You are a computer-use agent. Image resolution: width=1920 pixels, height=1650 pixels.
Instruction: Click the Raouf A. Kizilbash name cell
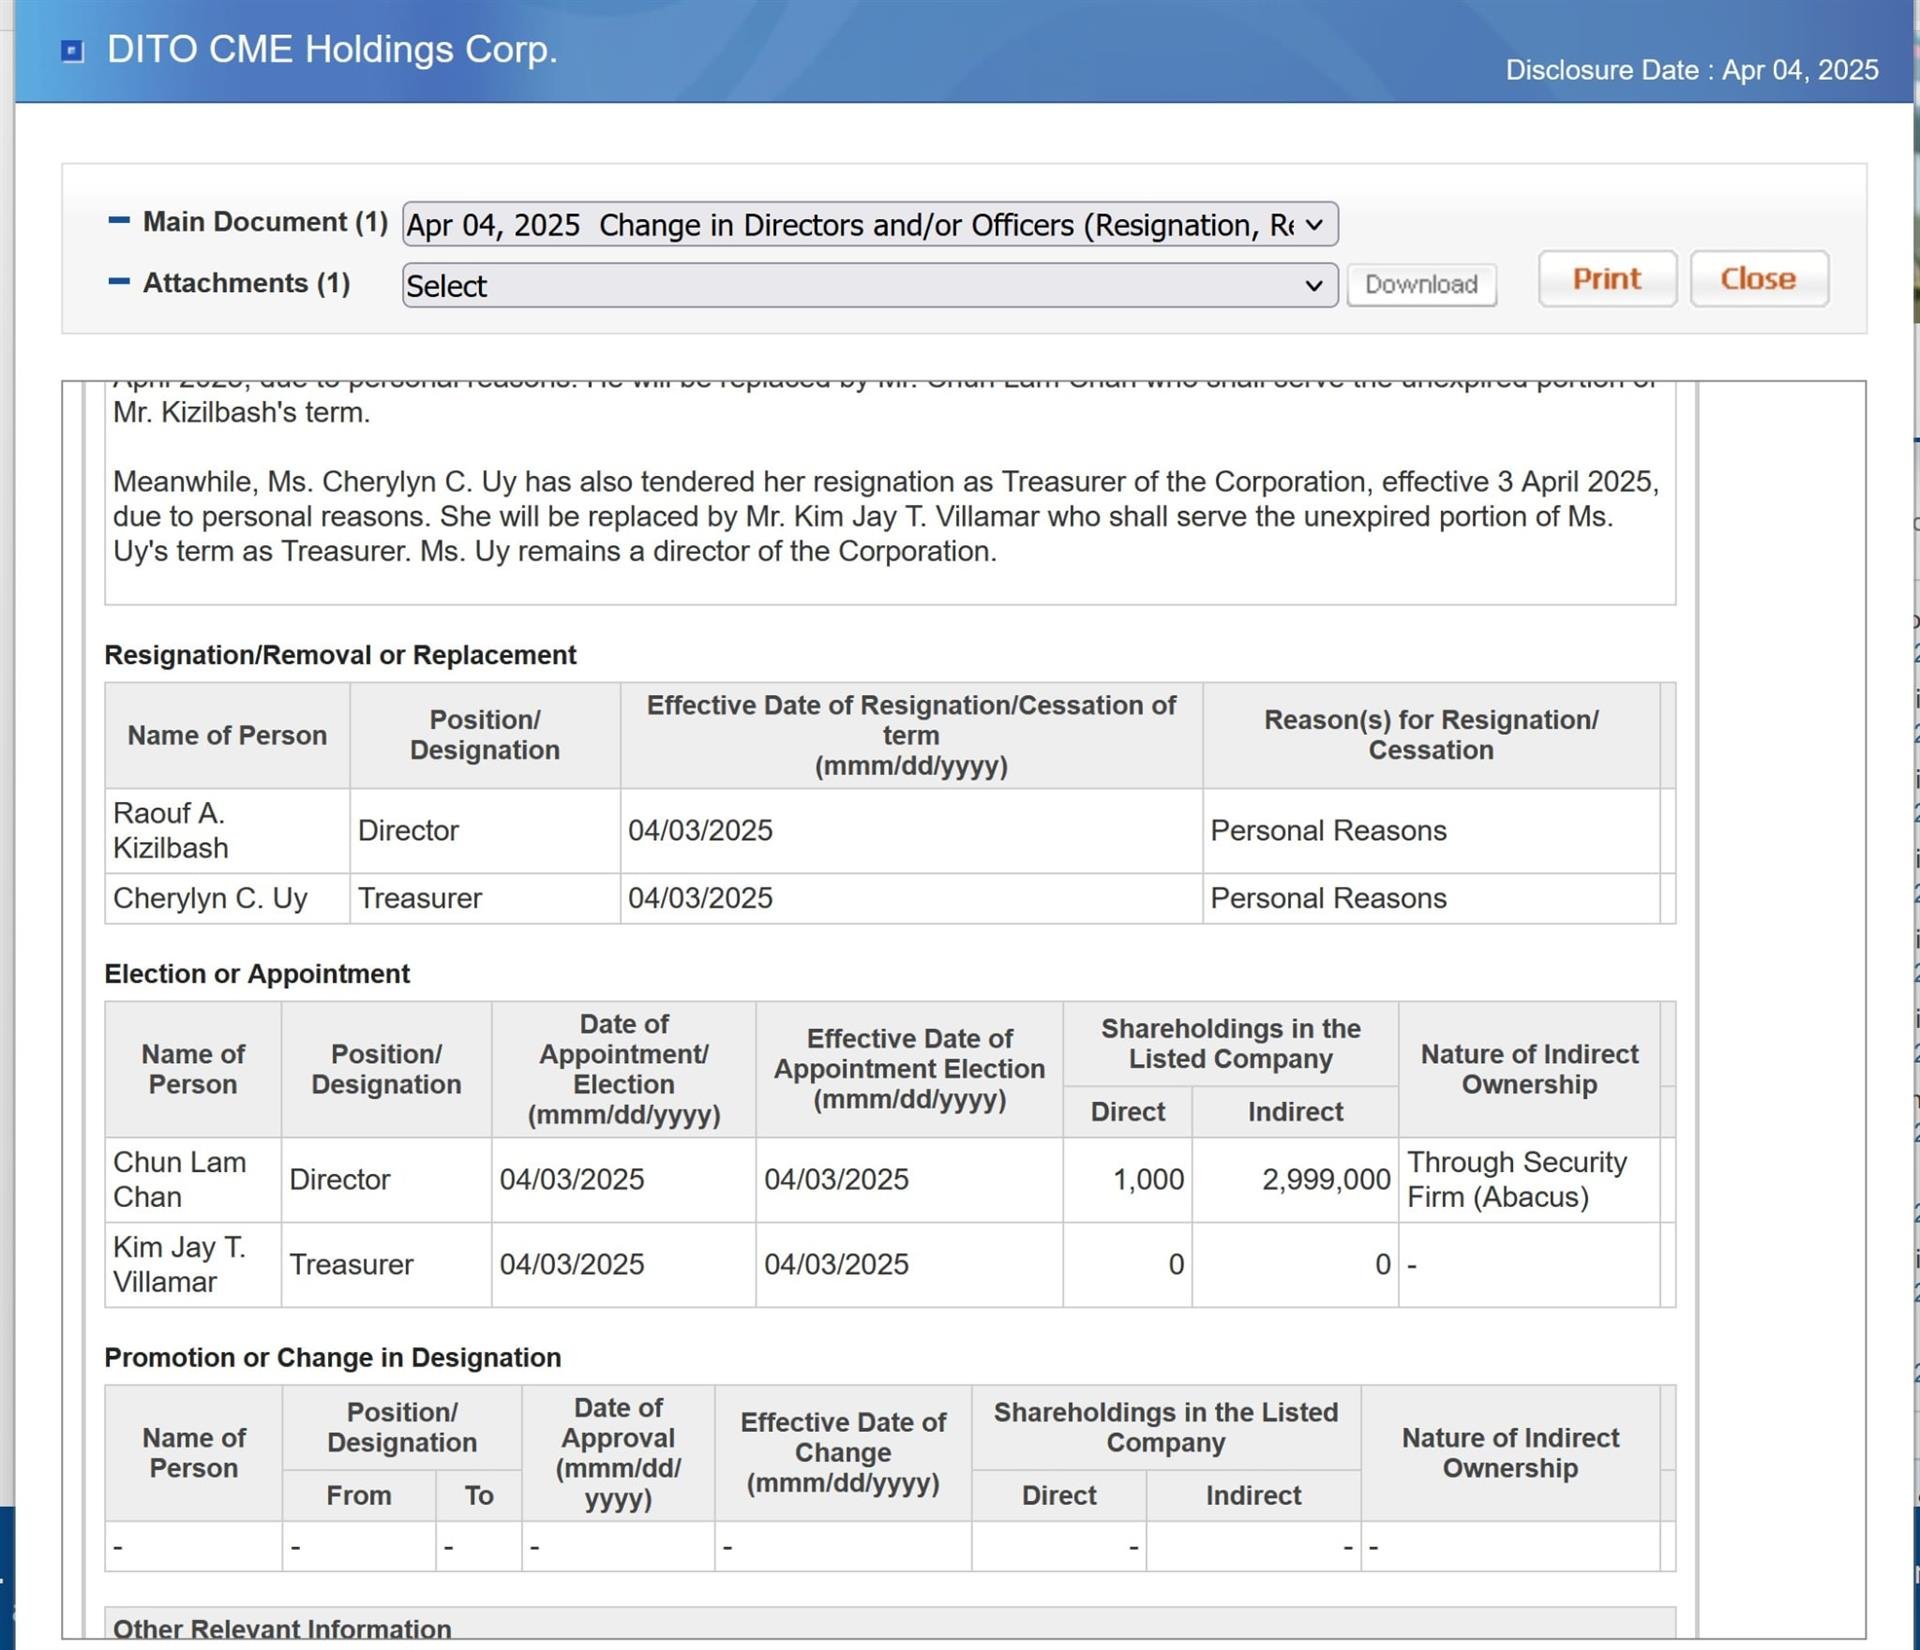[x=227, y=830]
